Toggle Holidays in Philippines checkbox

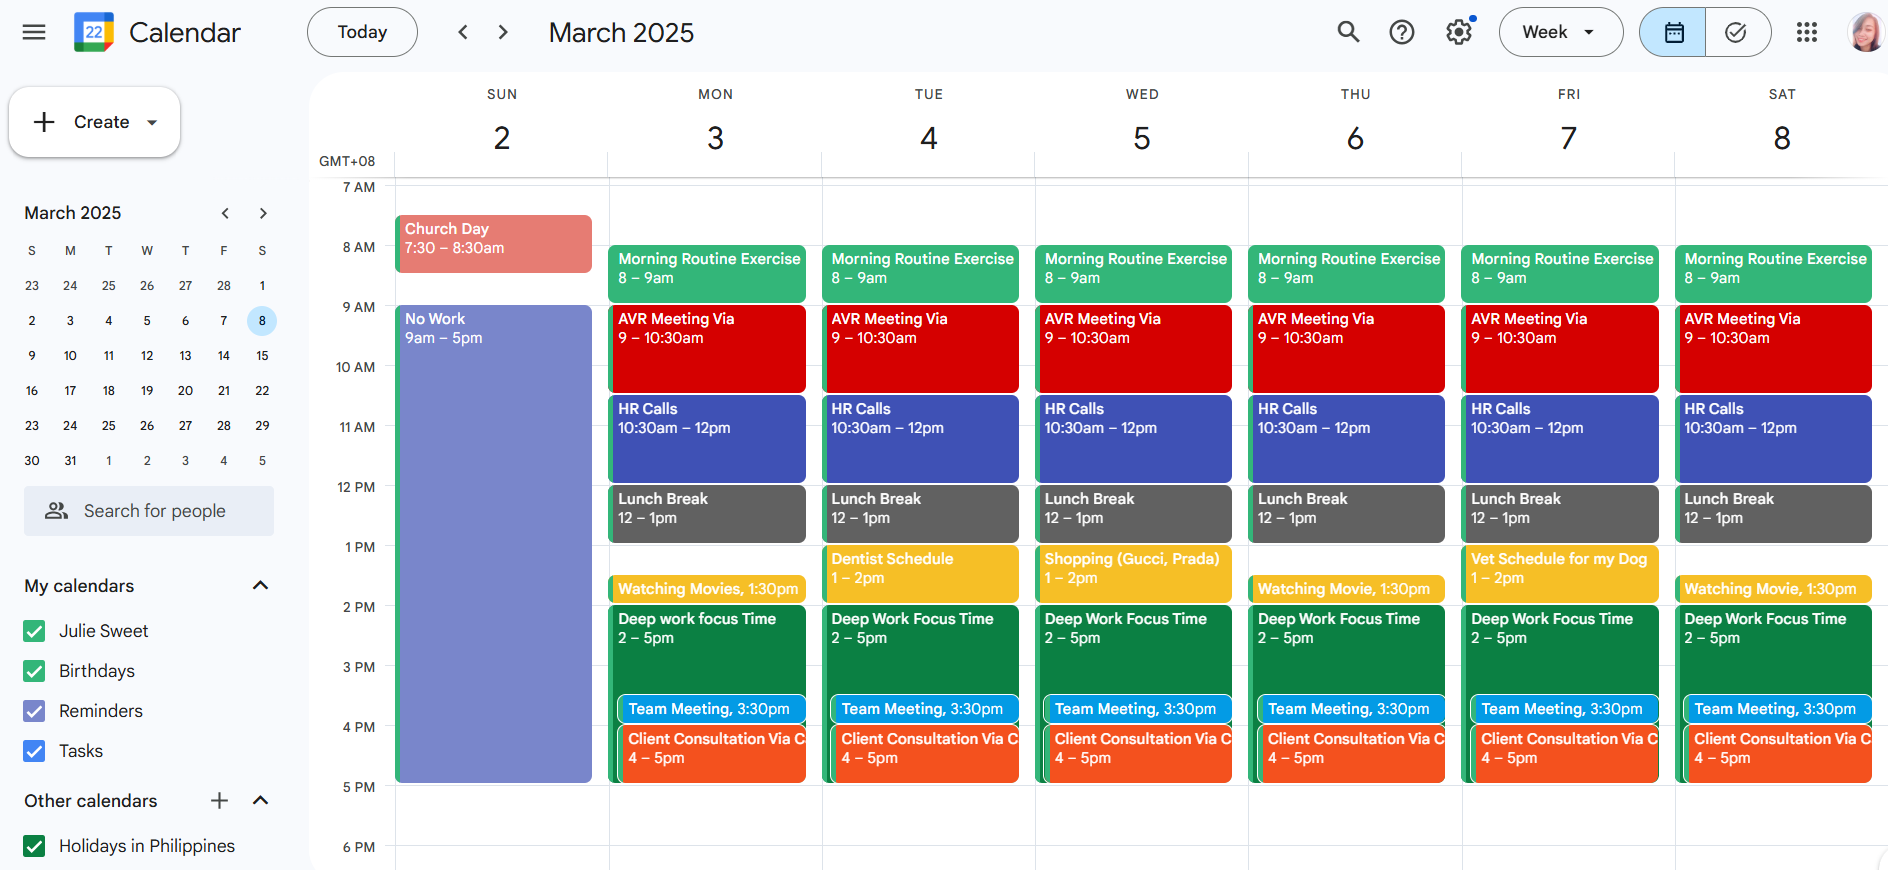pos(34,846)
